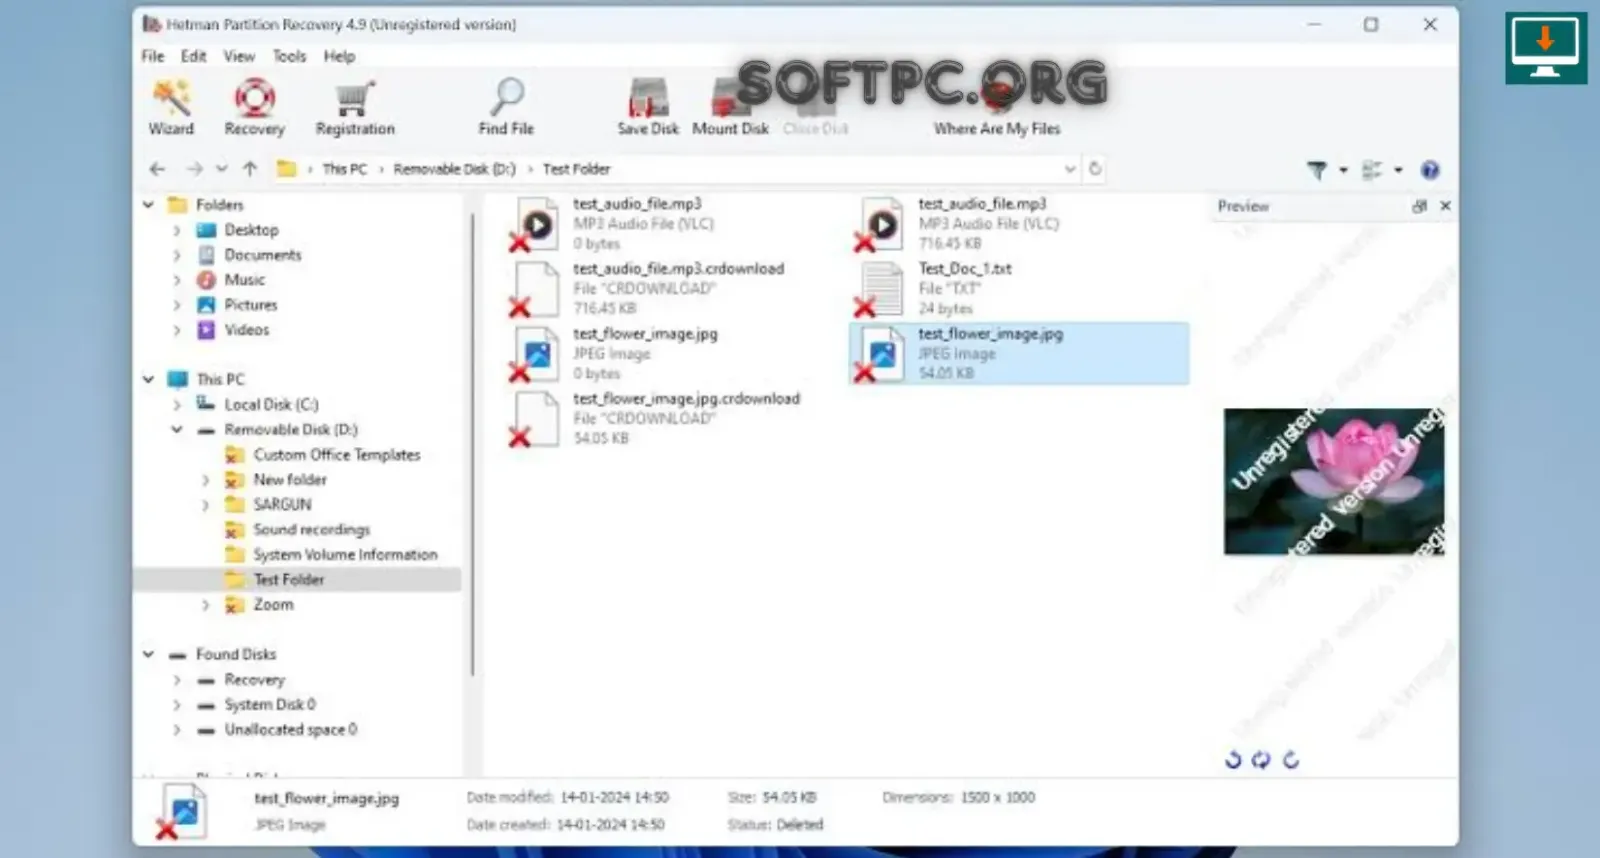Click Save Disk in the toolbar
The image size is (1600, 858).
[x=648, y=107]
